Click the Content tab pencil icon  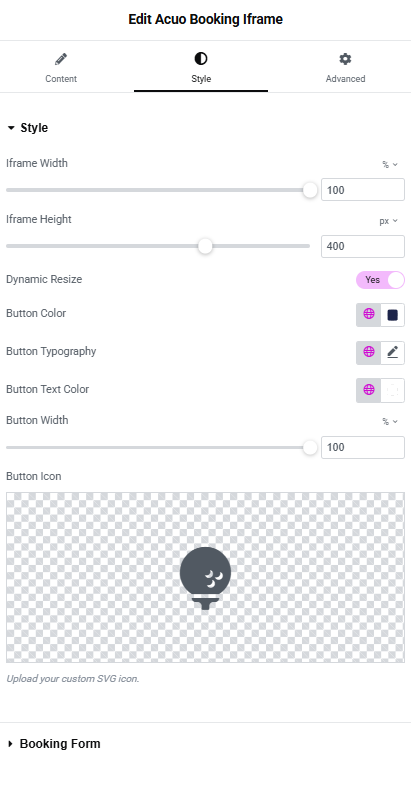point(61,59)
